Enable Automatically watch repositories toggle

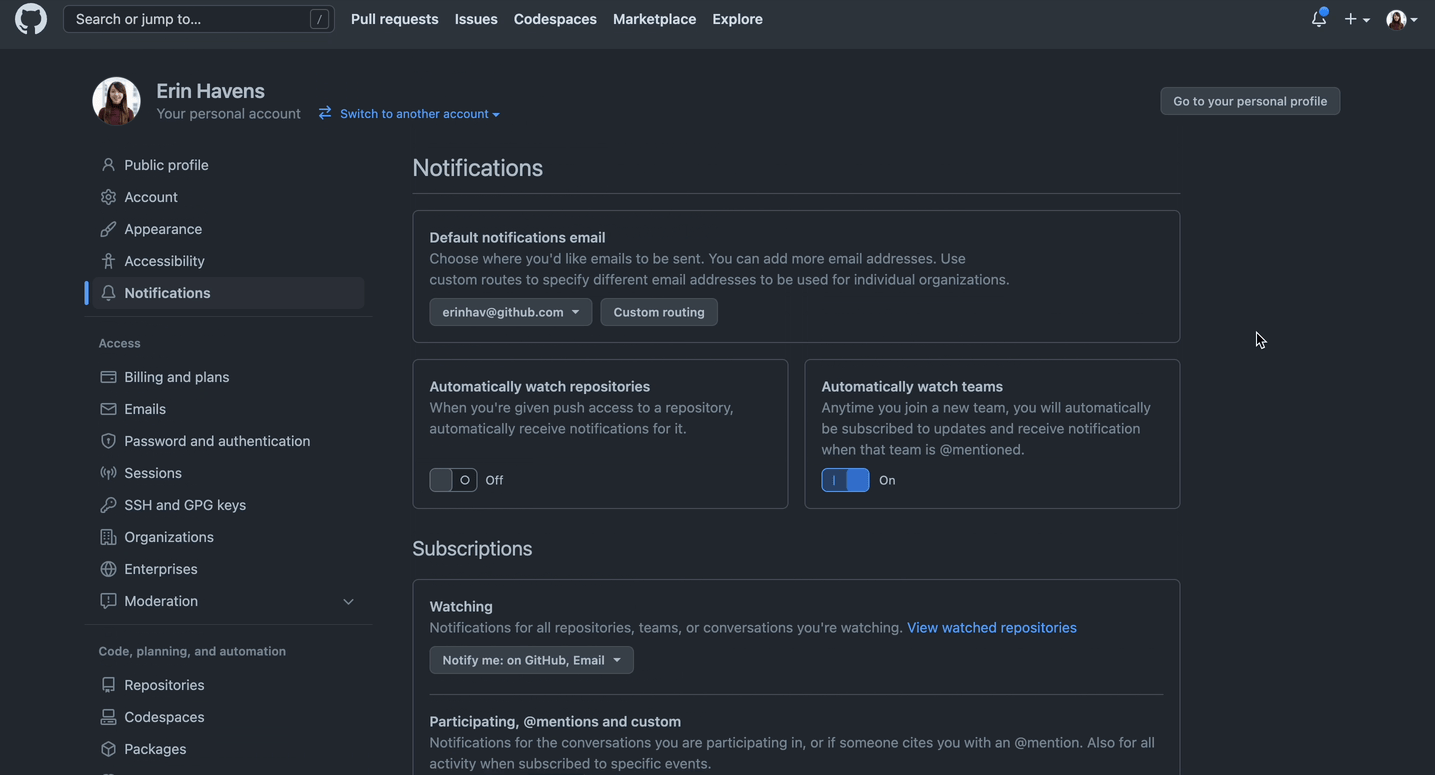[453, 480]
